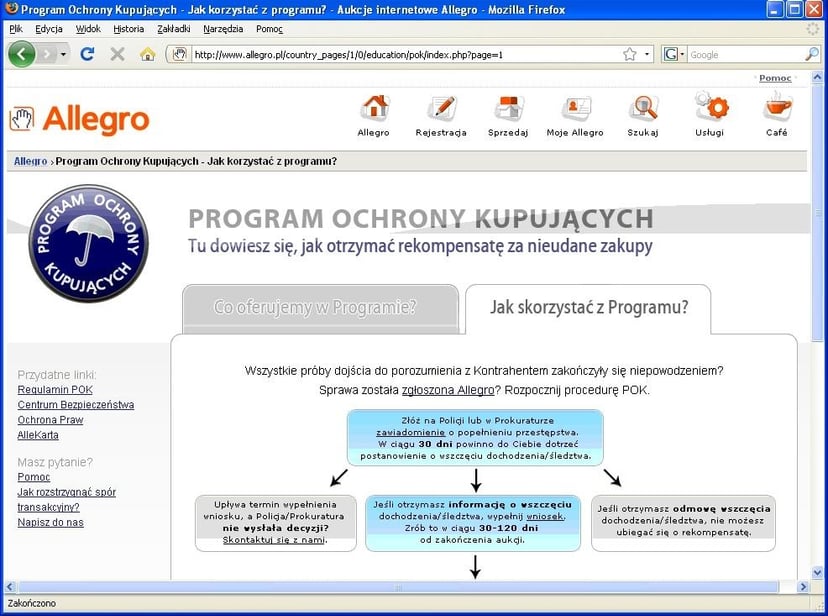Click the Allegro house icon in the site navigation
Viewport: 828px width, 616px height.
pyautogui.click(x=374, y=108)
